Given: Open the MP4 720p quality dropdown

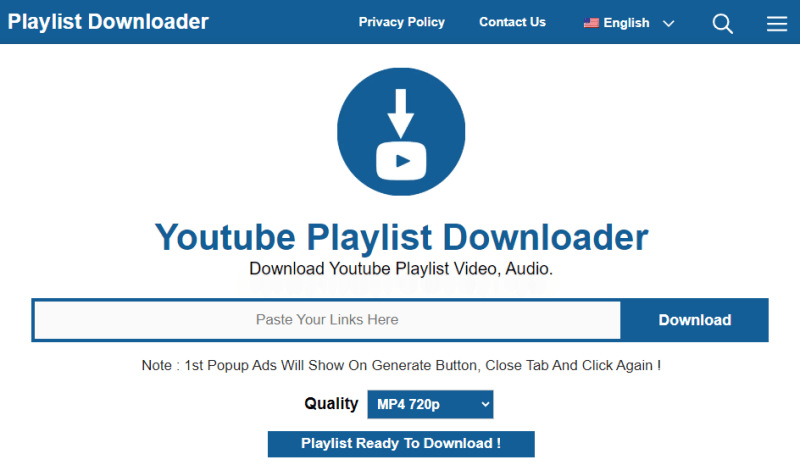Looking at the screenshot, I should (430, 404).
